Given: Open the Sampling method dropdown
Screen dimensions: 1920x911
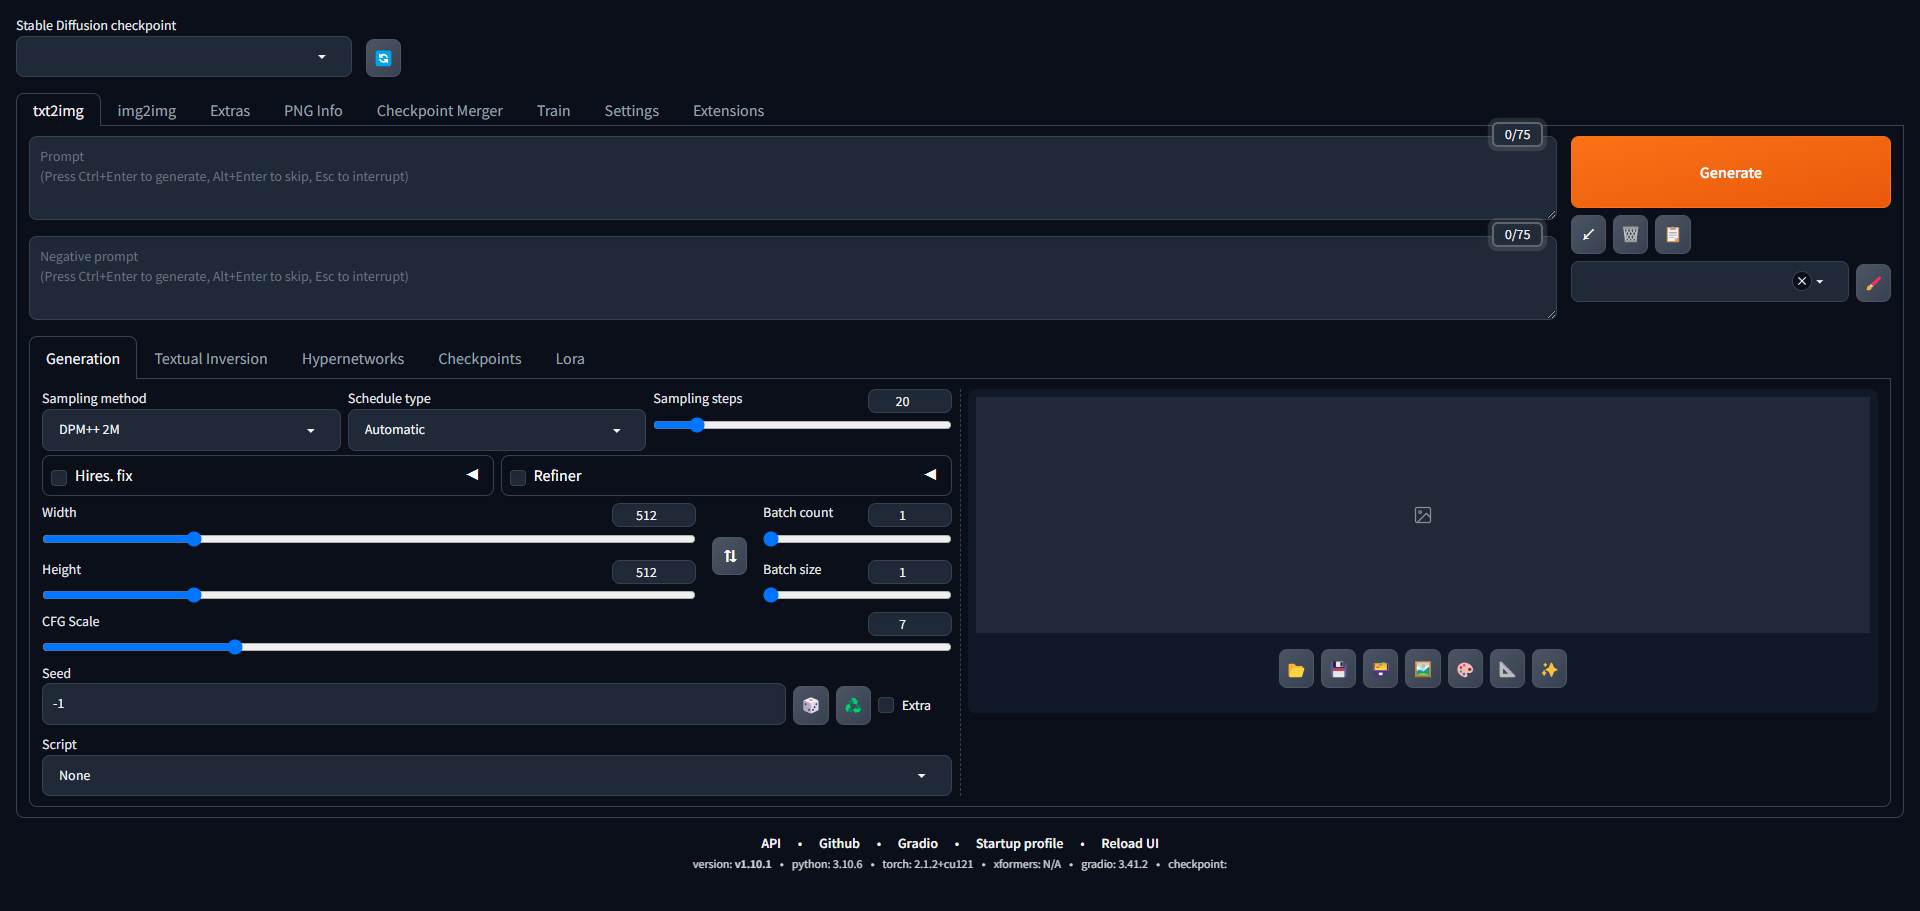Looking at the screenshot, I should click(185, 430).
